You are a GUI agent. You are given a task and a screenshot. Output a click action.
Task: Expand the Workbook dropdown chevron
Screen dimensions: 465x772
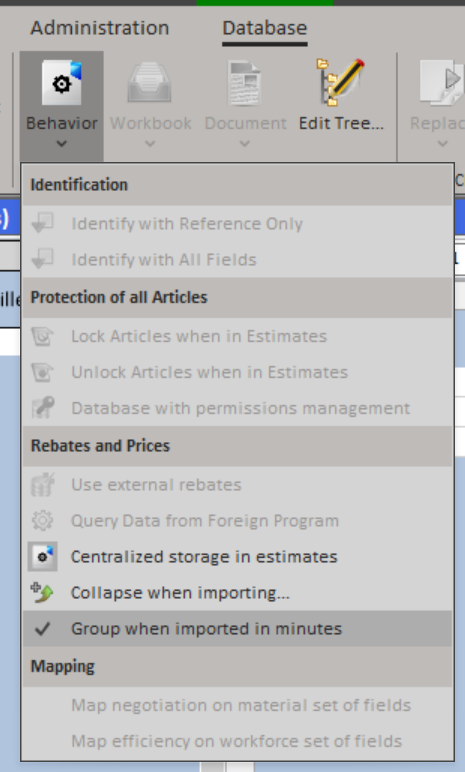tap(150, 144)
